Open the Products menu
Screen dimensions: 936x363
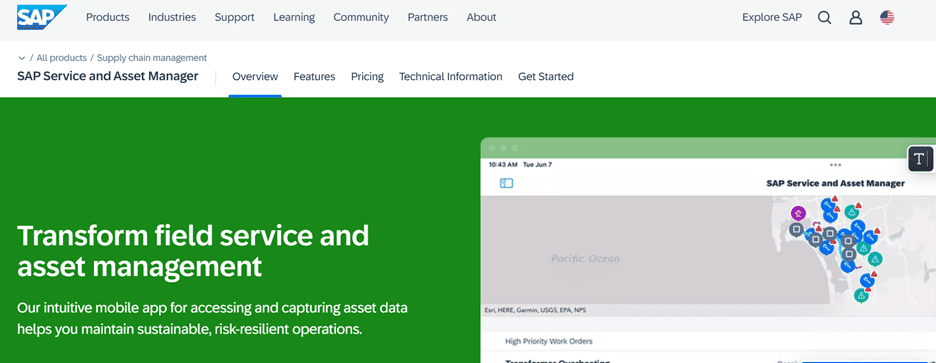click(107, 17)
